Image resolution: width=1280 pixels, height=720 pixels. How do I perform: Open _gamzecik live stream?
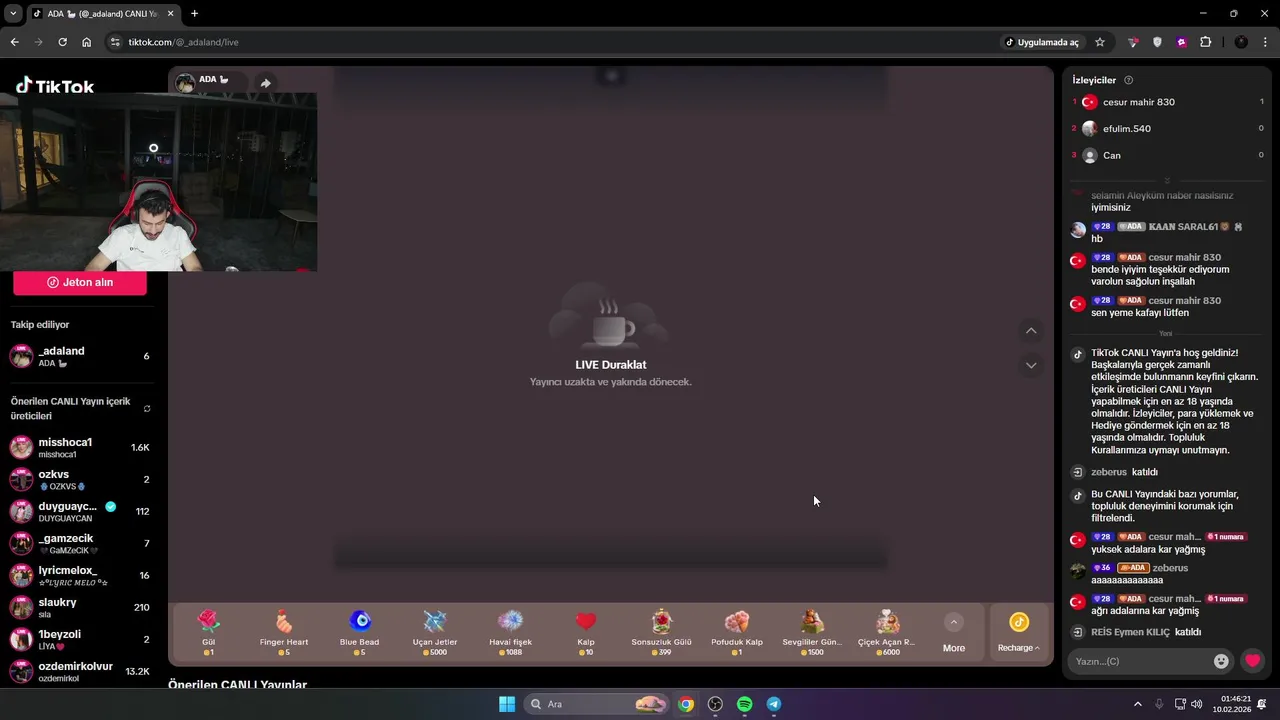coord(80,543)
